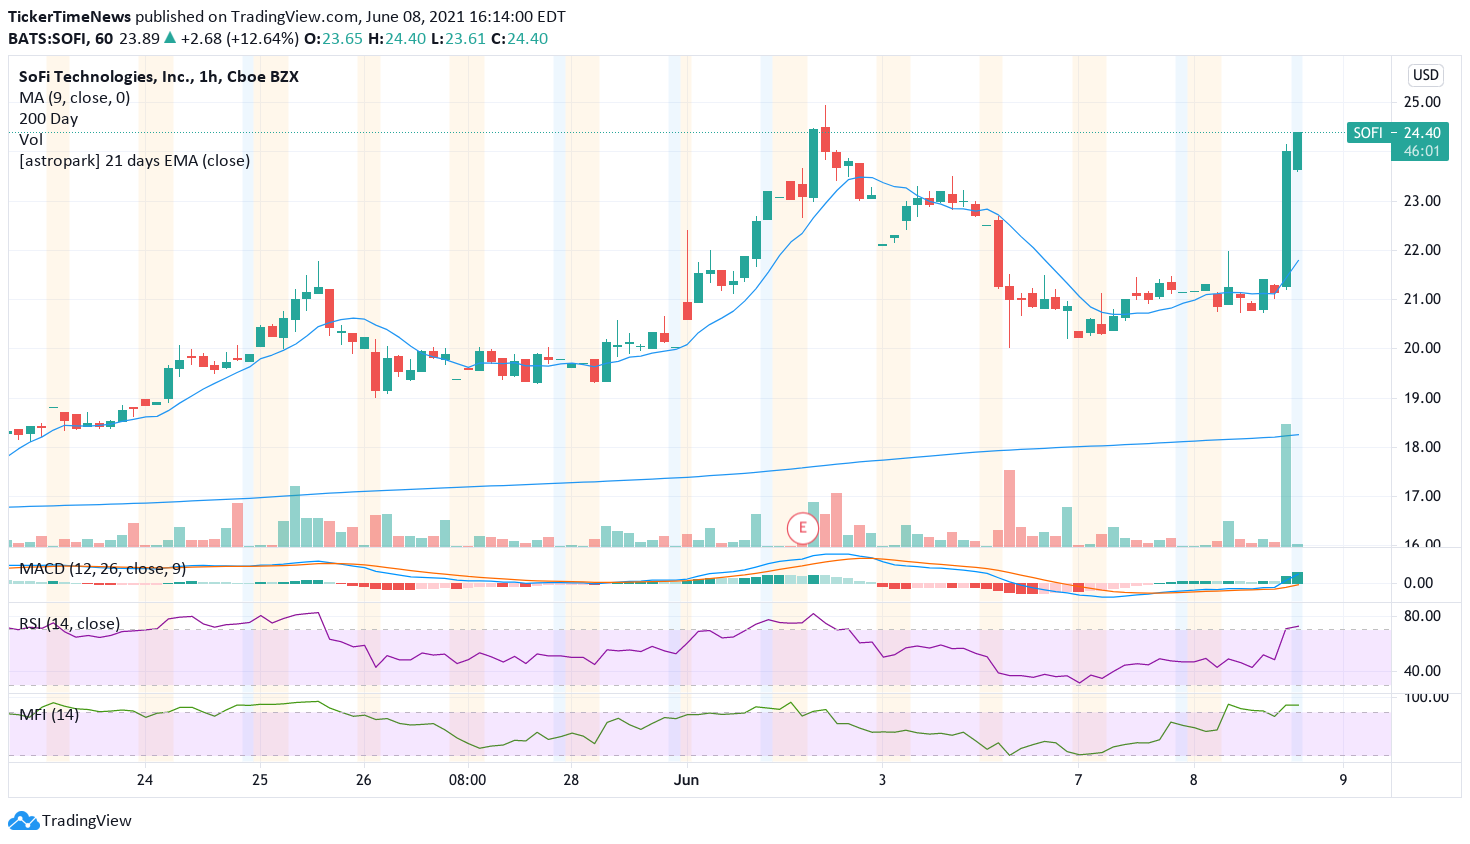1470x844 pixels.
Task: Select the 200 Day indicator legend
Action: tap(49, 119)
